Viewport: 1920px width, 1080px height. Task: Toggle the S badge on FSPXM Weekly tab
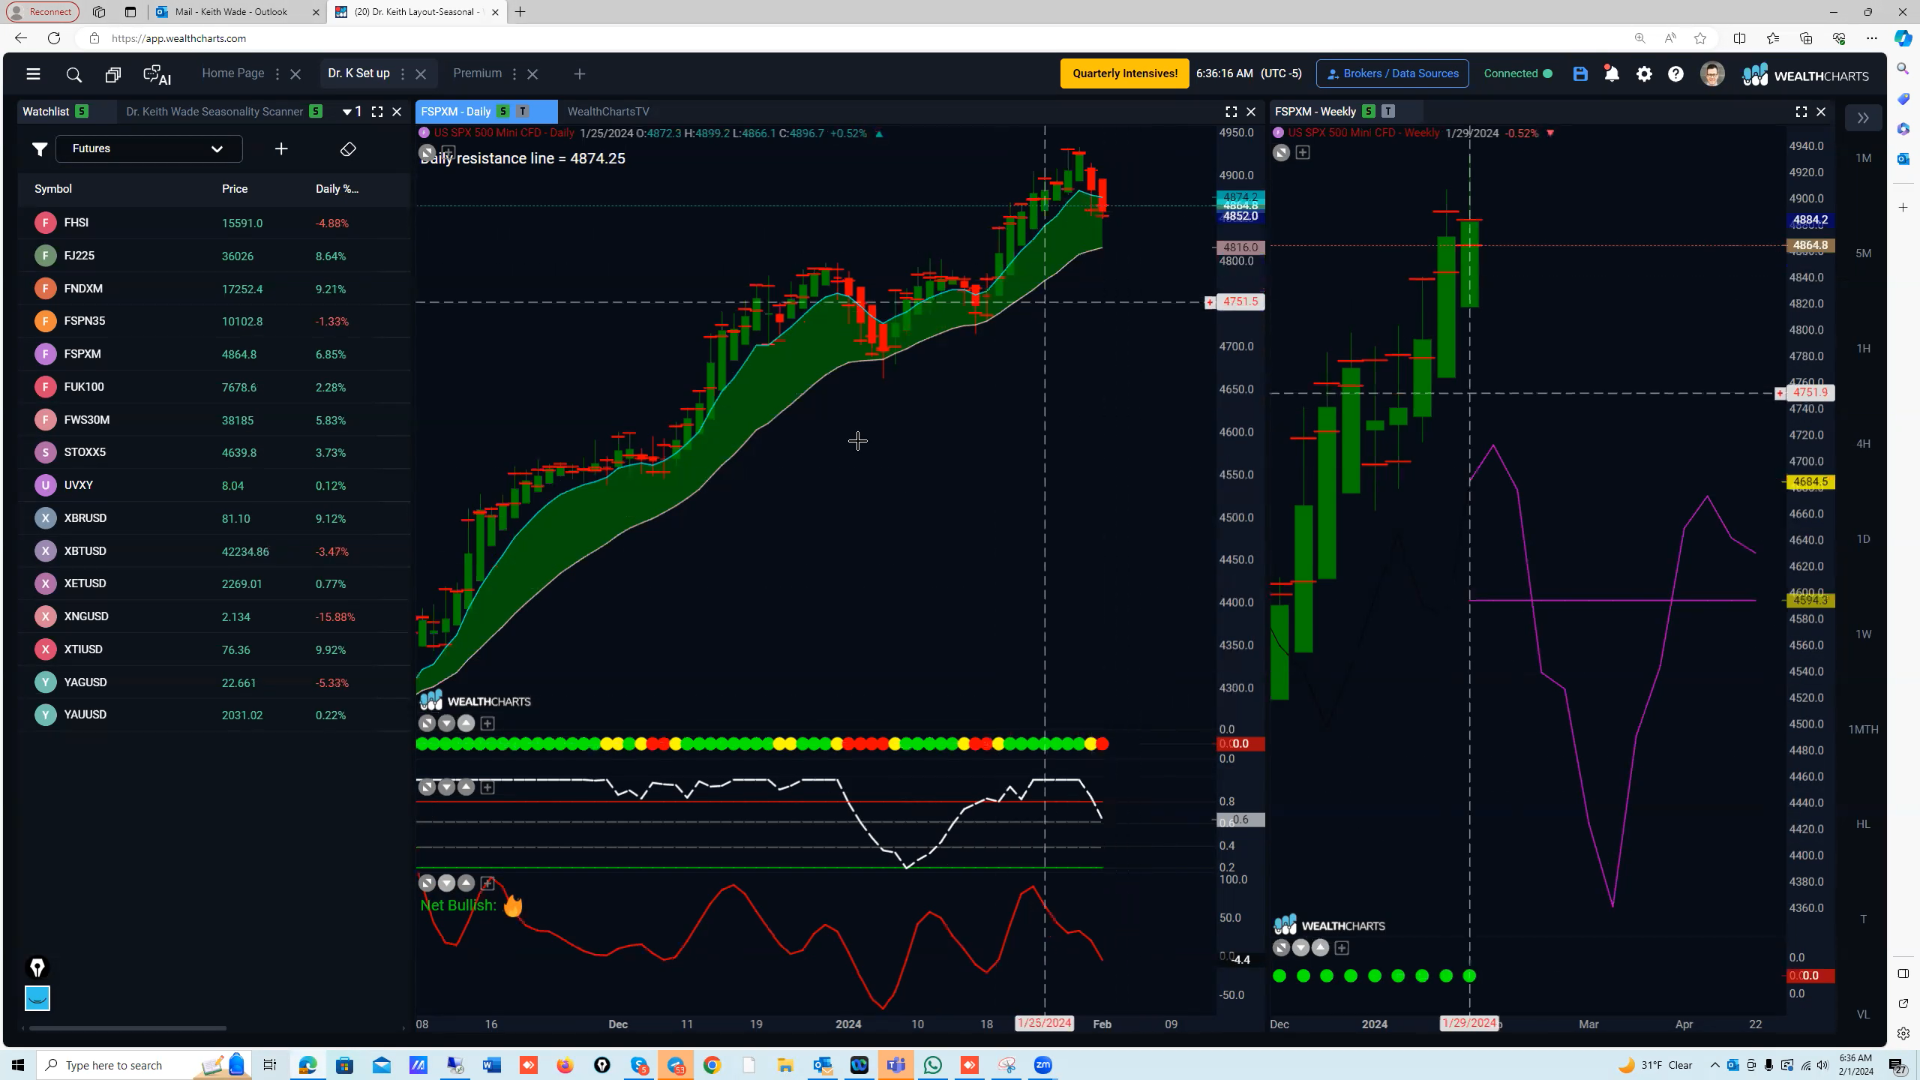(1368, 112)
